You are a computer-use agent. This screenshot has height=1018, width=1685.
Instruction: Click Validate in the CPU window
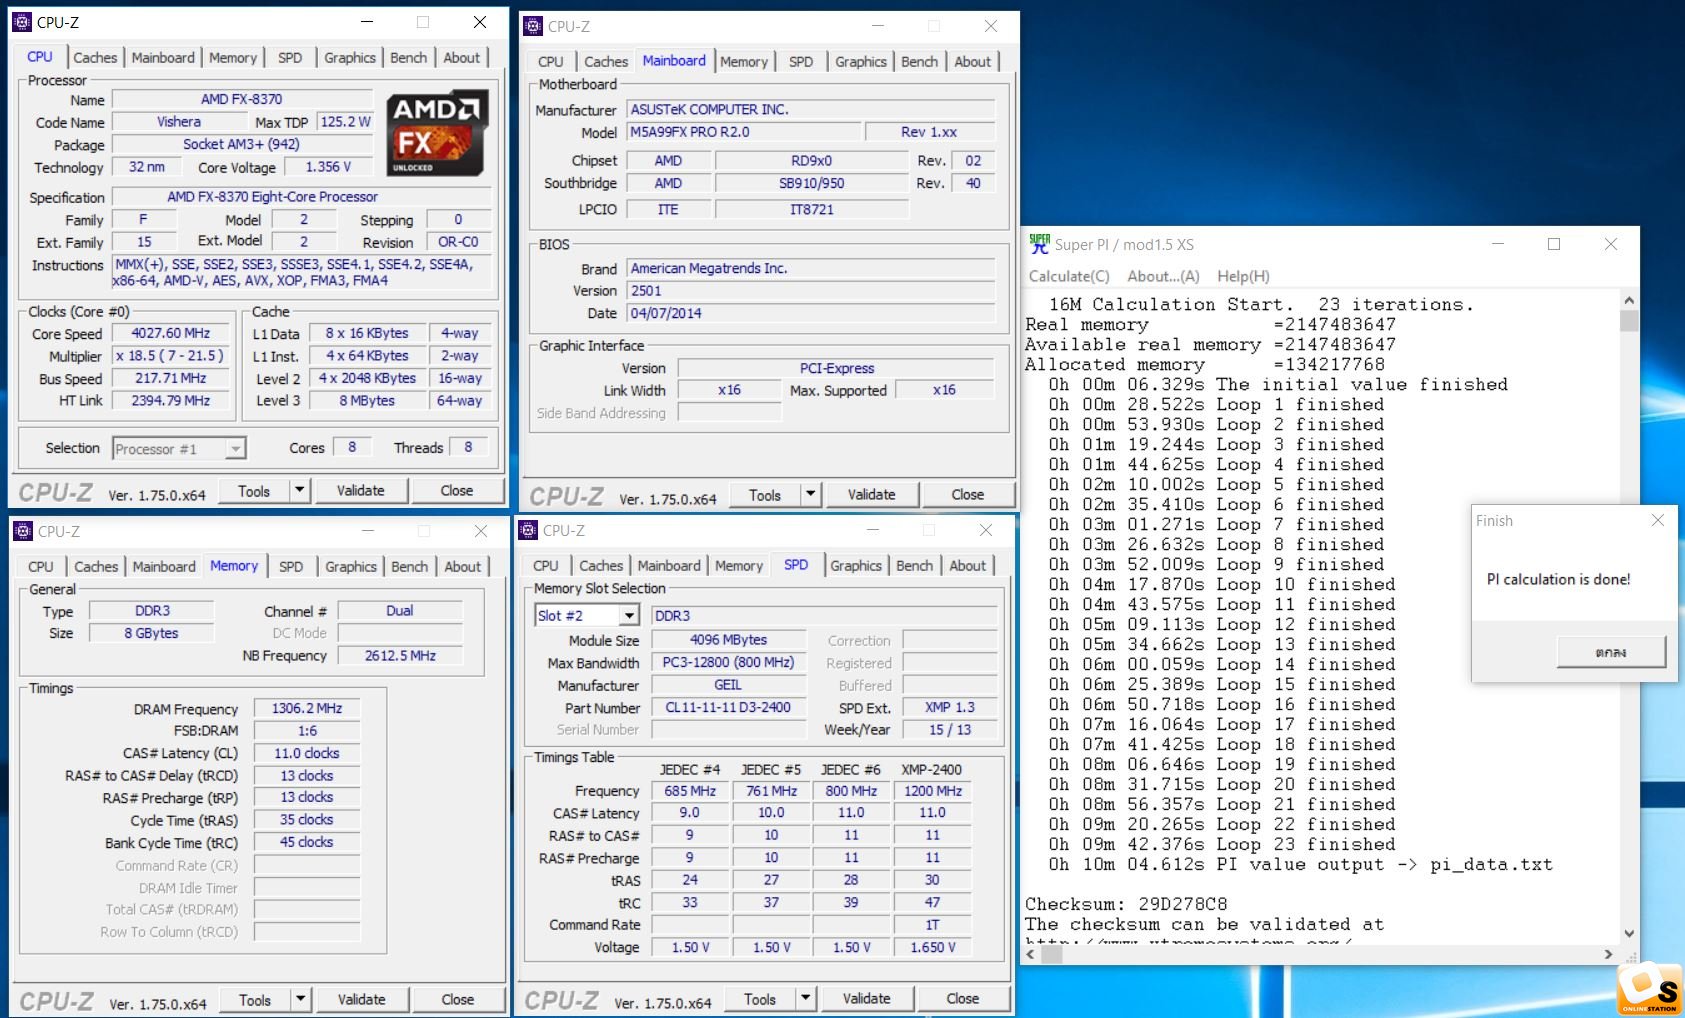(x=361, y=491)
